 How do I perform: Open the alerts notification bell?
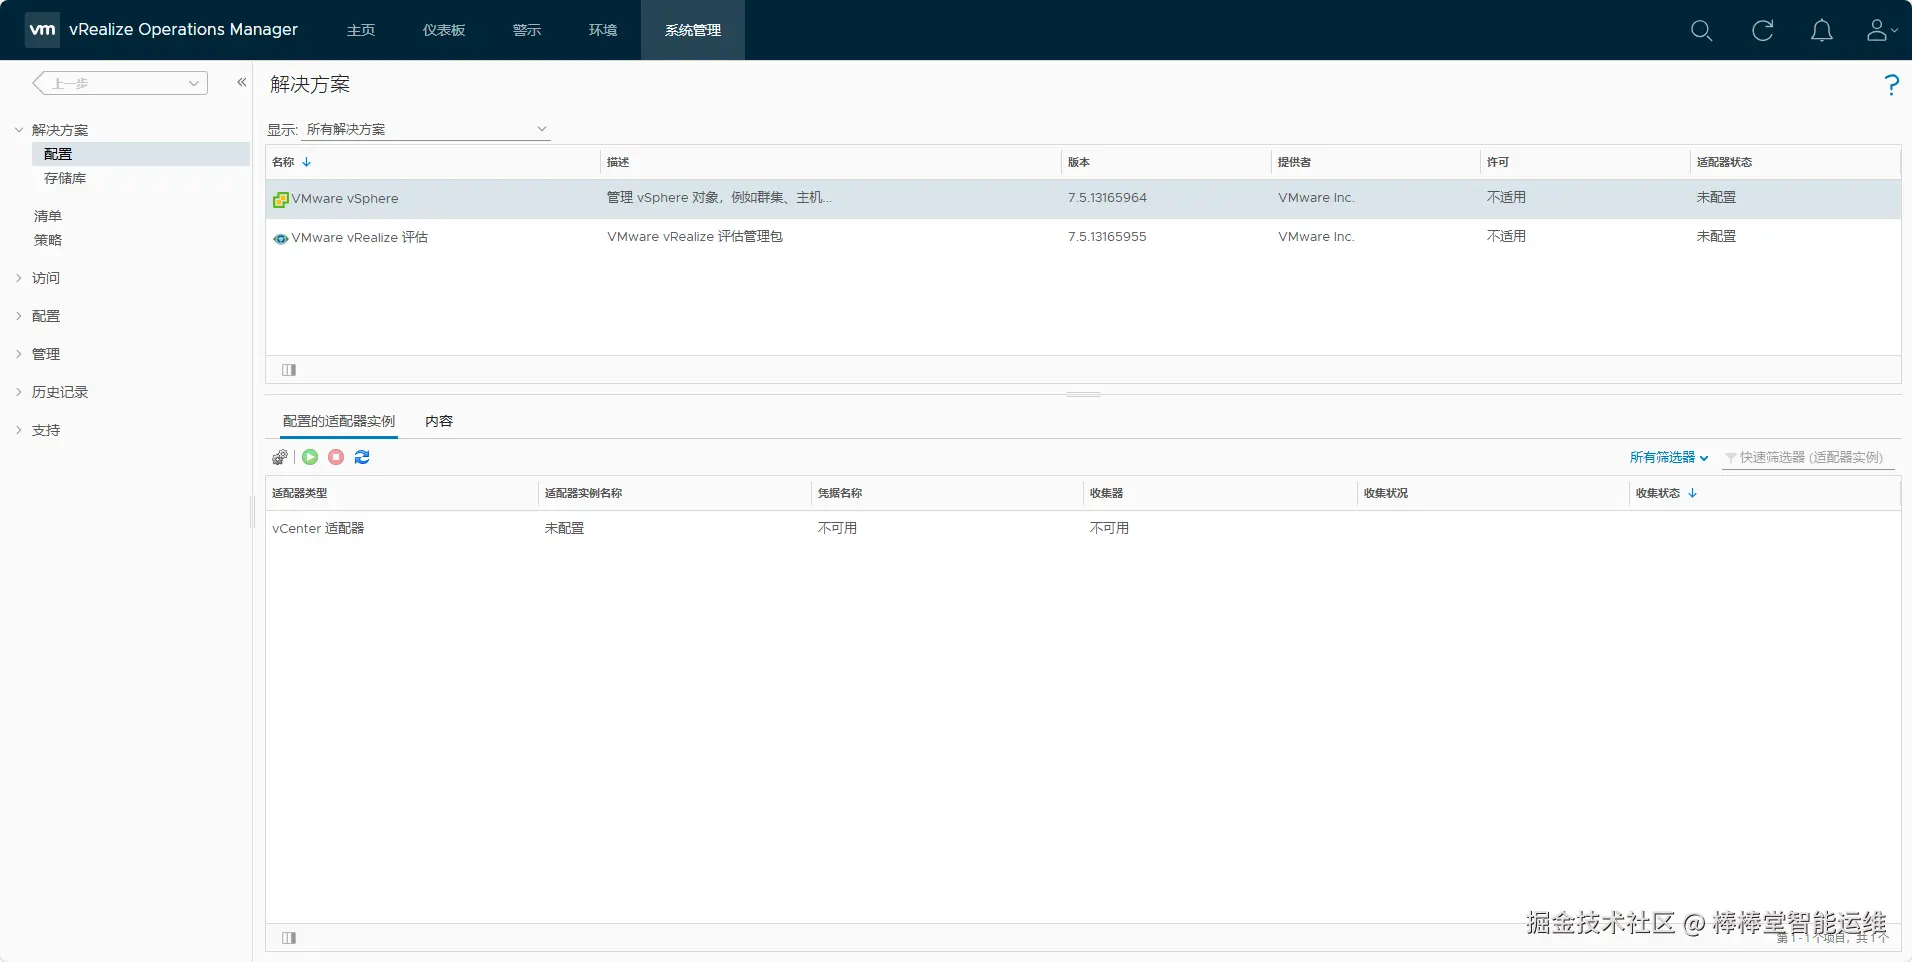point(1822,30)
